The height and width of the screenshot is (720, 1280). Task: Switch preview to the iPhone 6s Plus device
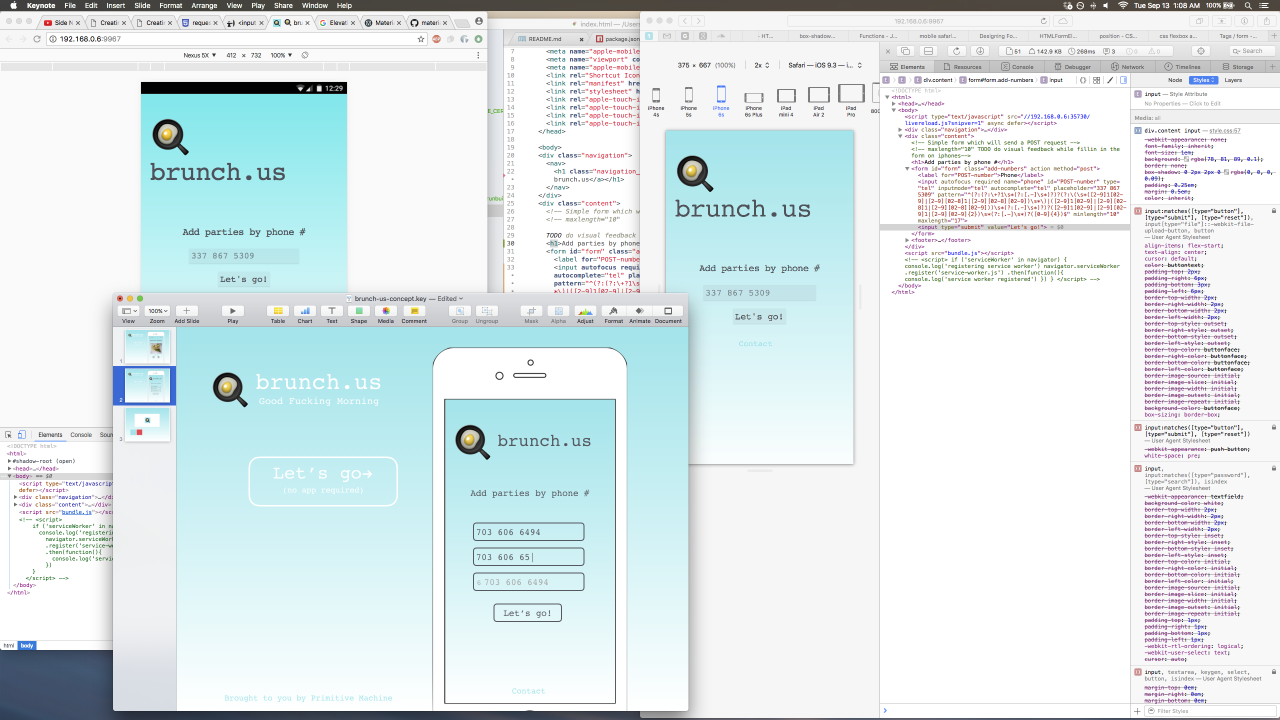click(753, 97)
